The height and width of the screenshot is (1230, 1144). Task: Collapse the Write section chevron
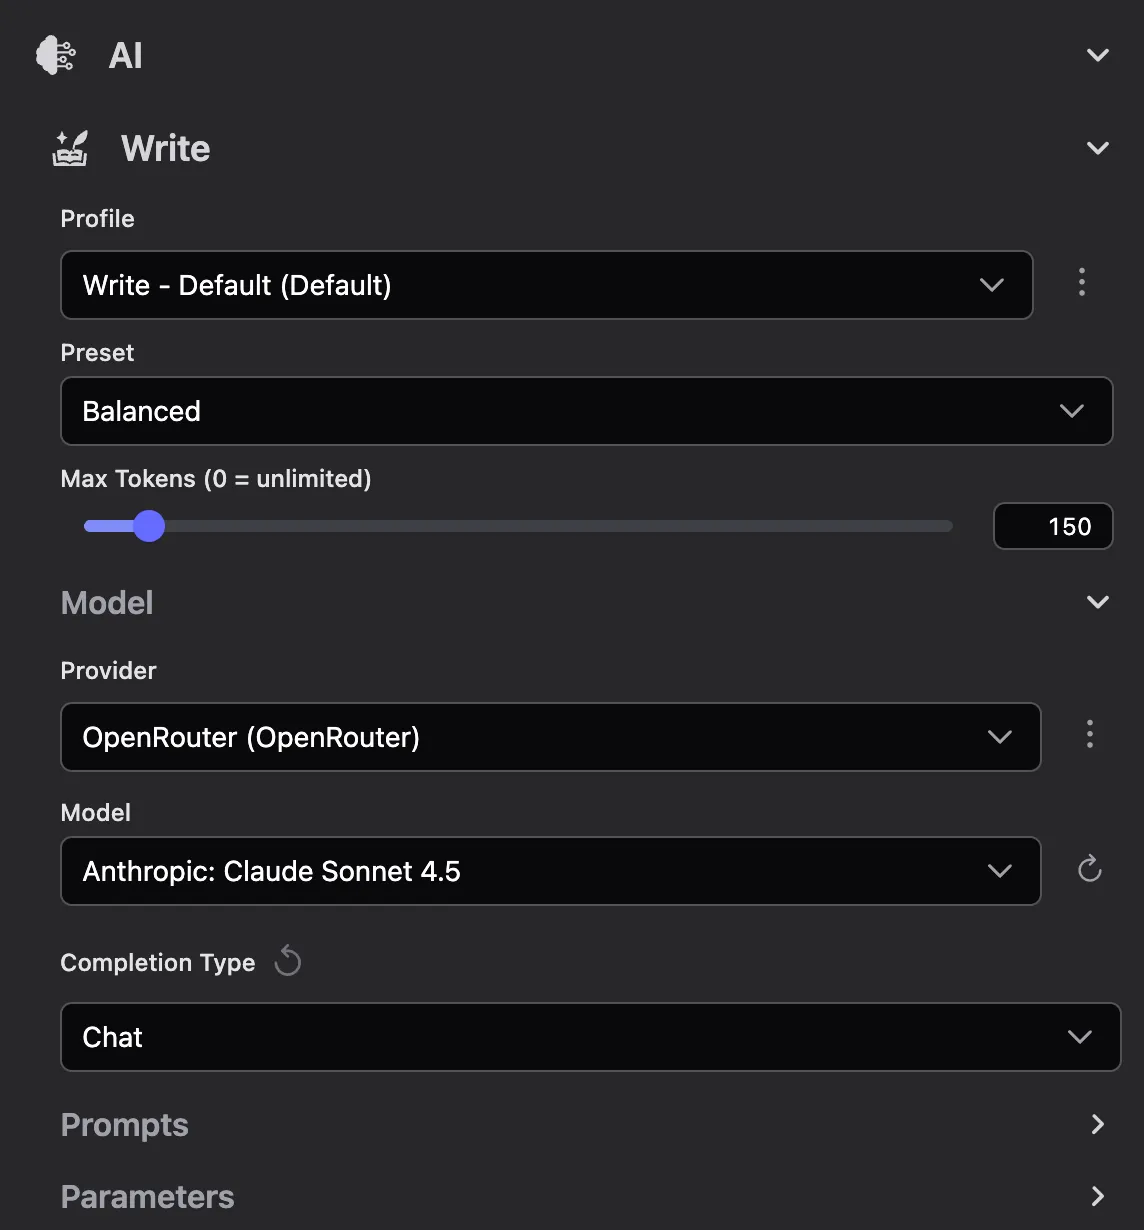[x=1097, y=147]
